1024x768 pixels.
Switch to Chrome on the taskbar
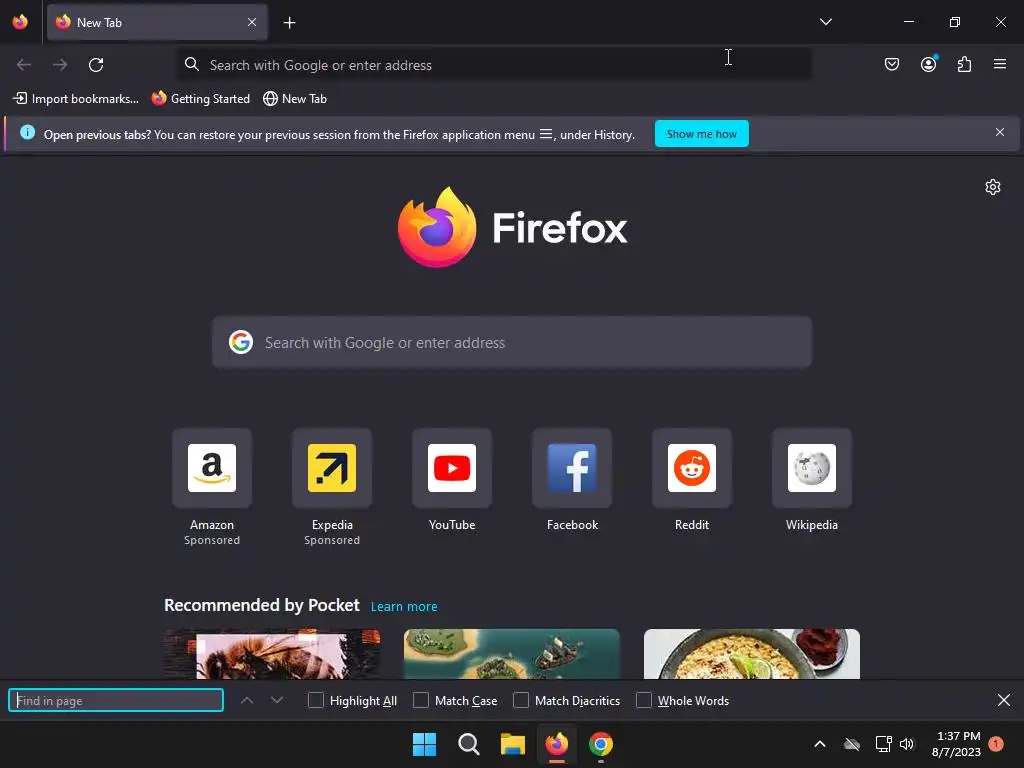point(601,744)
